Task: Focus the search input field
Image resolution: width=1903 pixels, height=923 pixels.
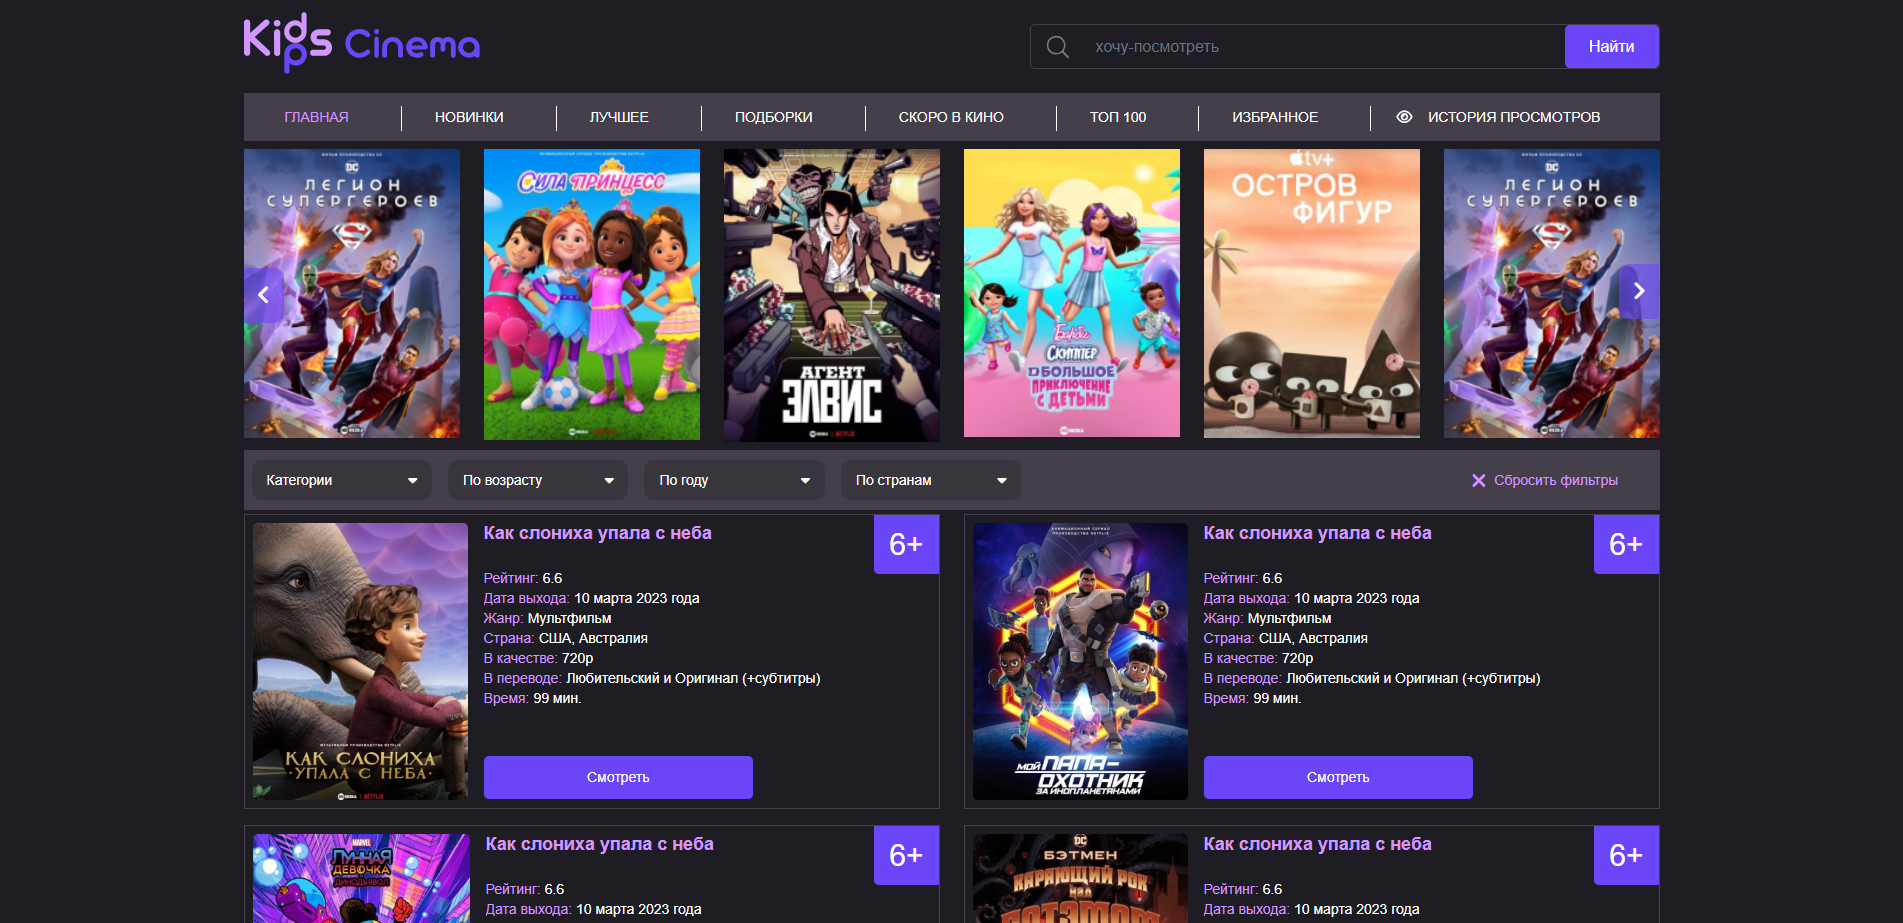Action: (x=1320, y=47)
